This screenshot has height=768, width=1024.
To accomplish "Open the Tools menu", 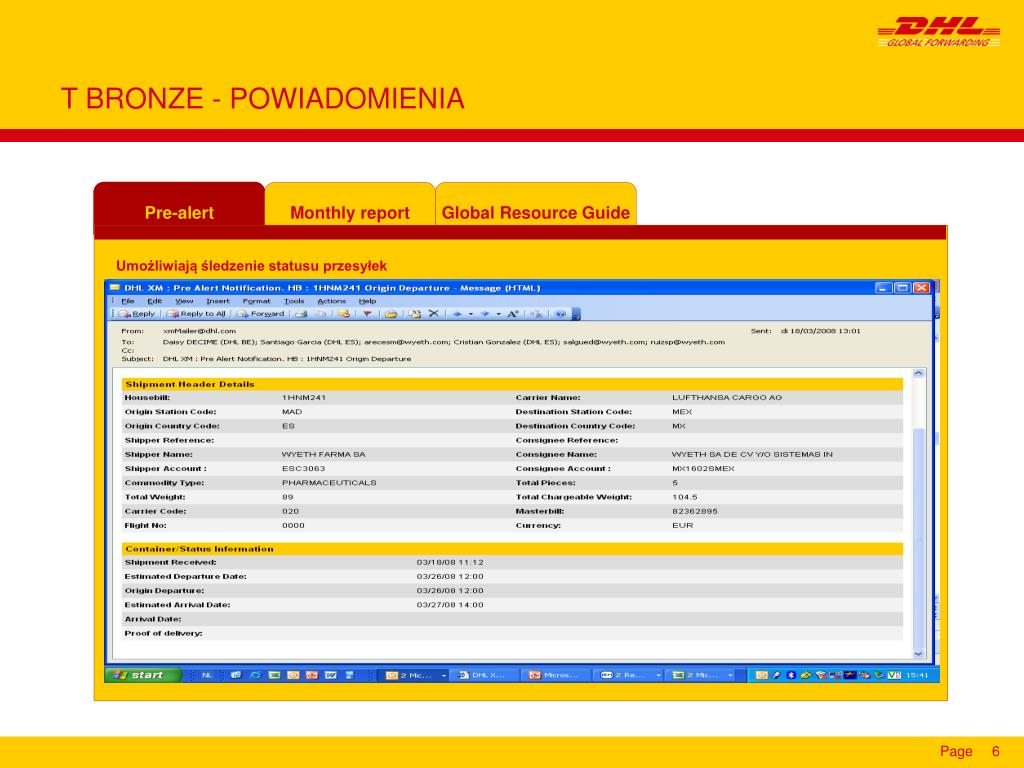I will (x=294, y=301).
